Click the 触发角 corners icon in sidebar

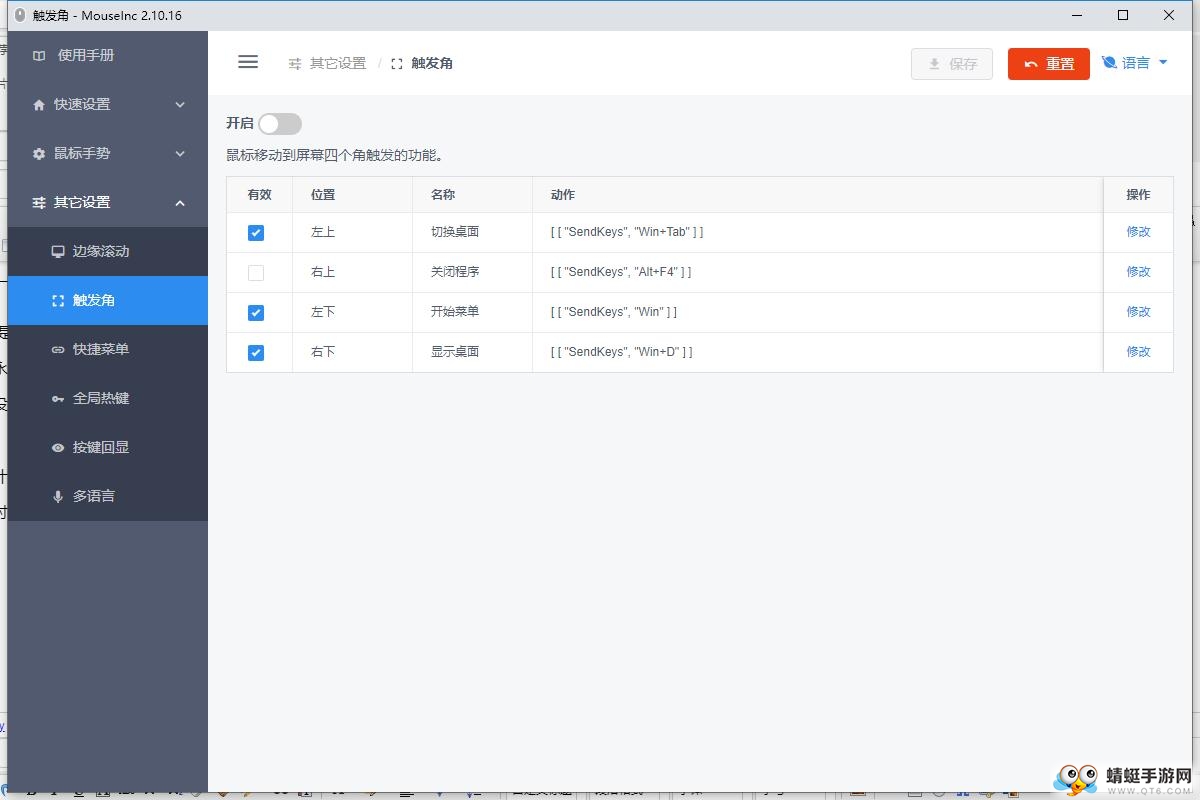click(58, 301)
